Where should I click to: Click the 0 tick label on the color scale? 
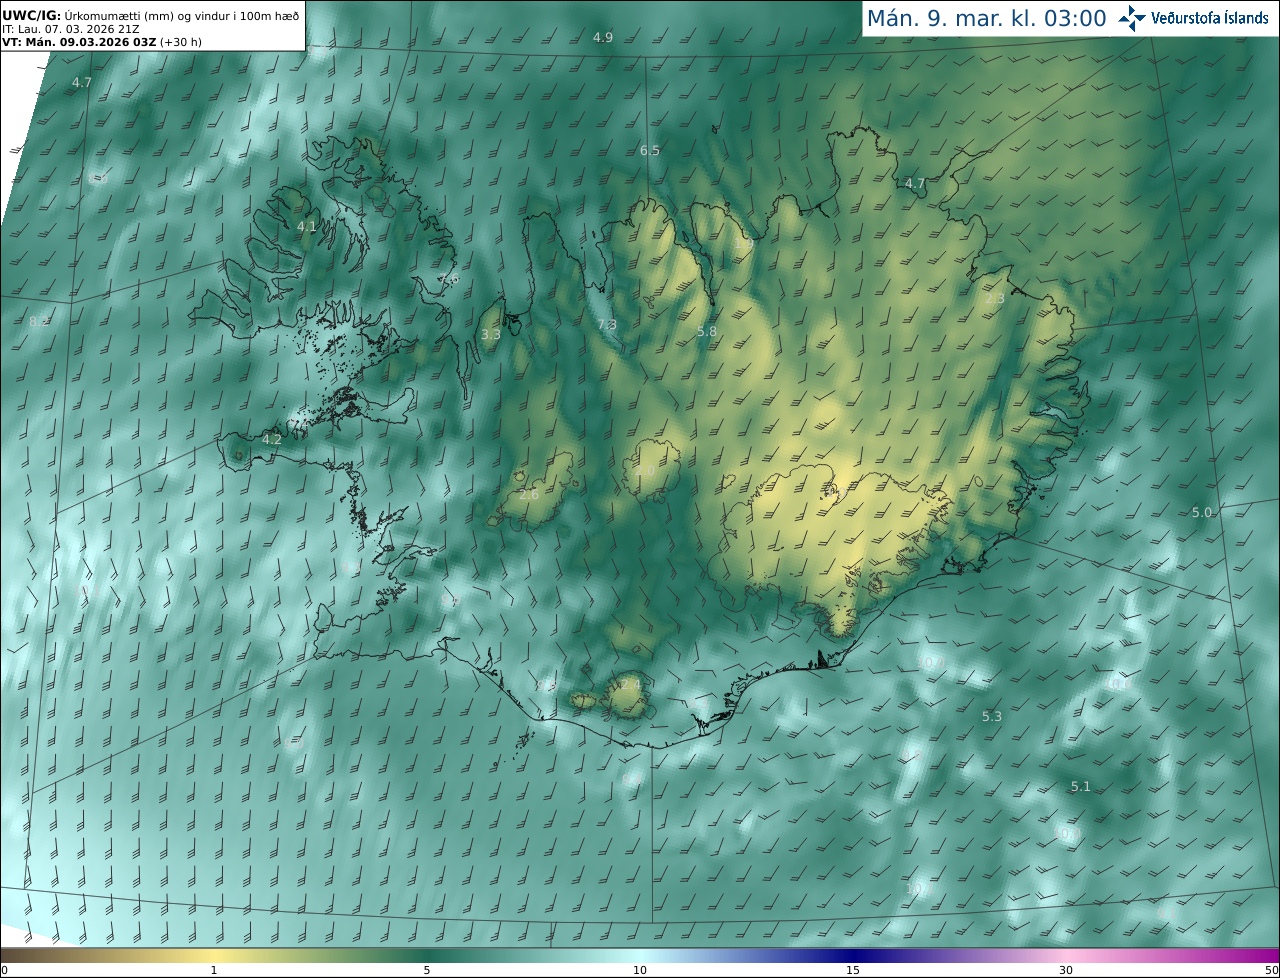[x=4, y=970]
